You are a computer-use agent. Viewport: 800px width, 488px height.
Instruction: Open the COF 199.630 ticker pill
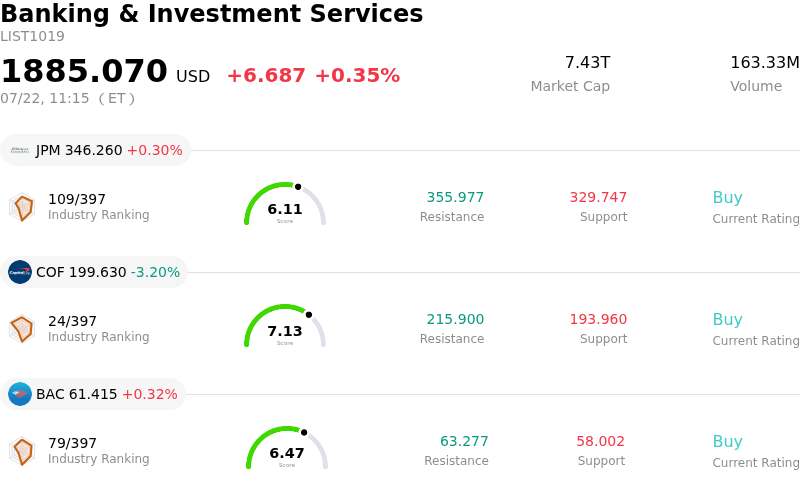click(94, 272)
